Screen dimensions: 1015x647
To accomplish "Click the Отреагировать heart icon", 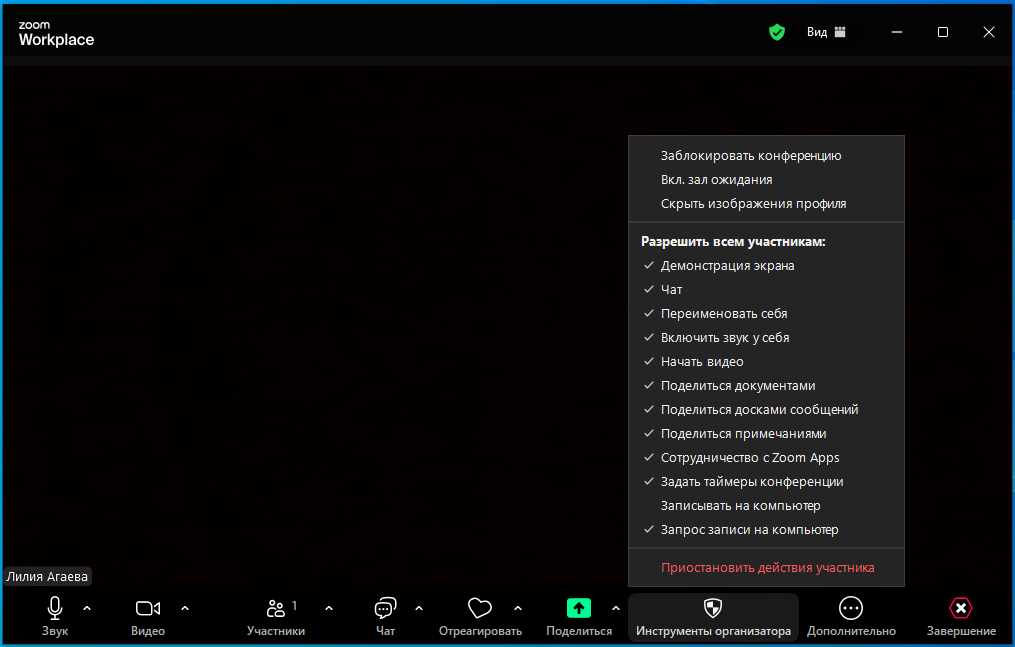I will 480,609.
